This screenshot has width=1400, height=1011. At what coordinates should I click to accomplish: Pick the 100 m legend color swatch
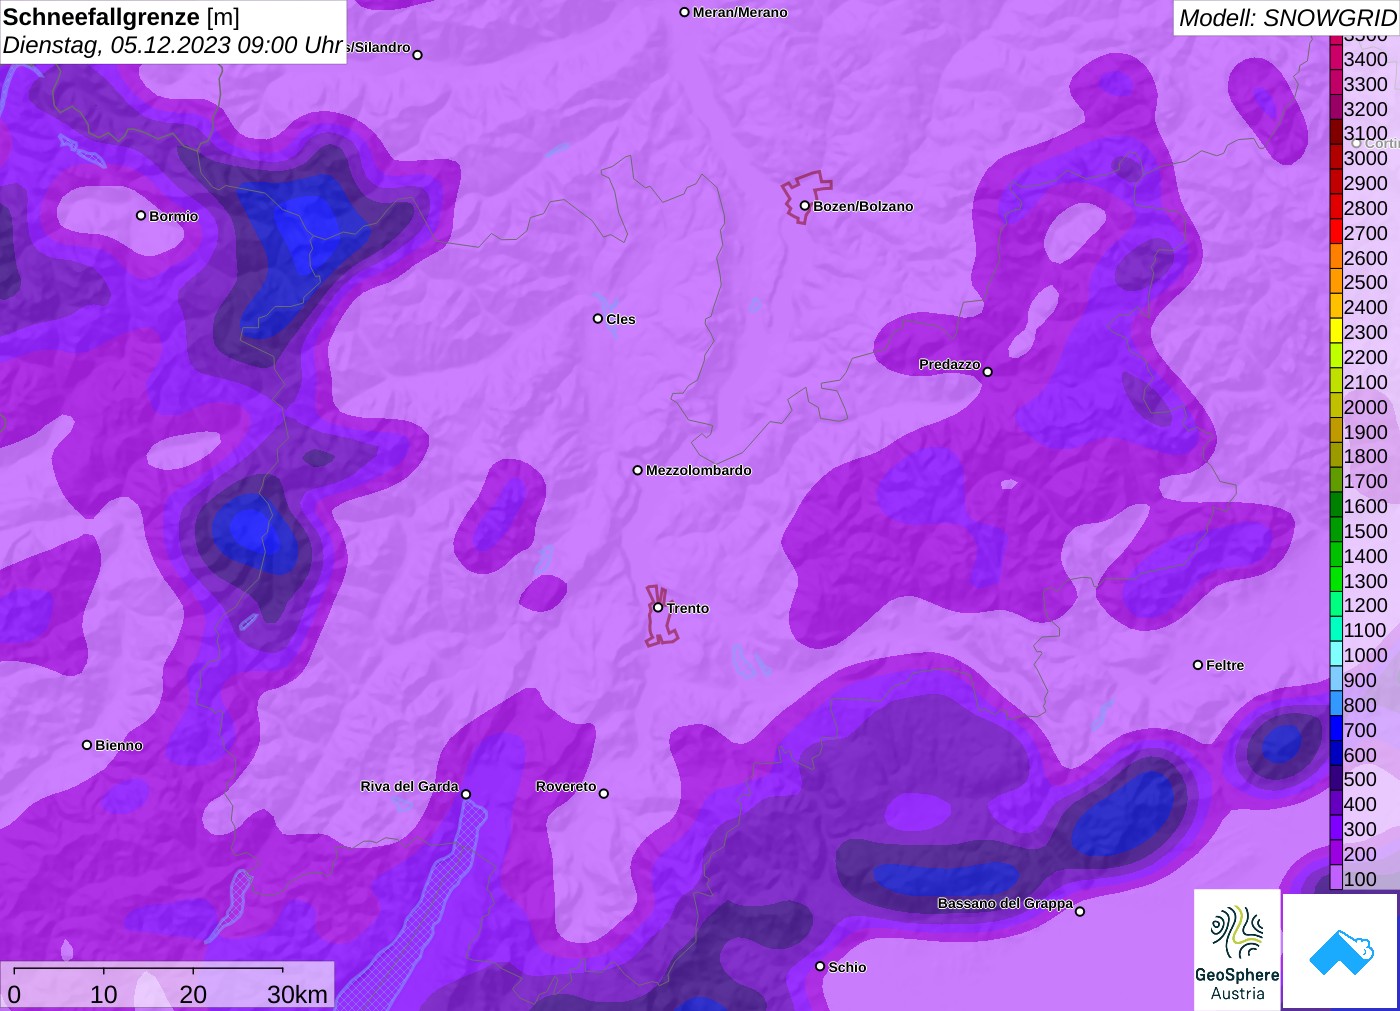pos(1336,879)
